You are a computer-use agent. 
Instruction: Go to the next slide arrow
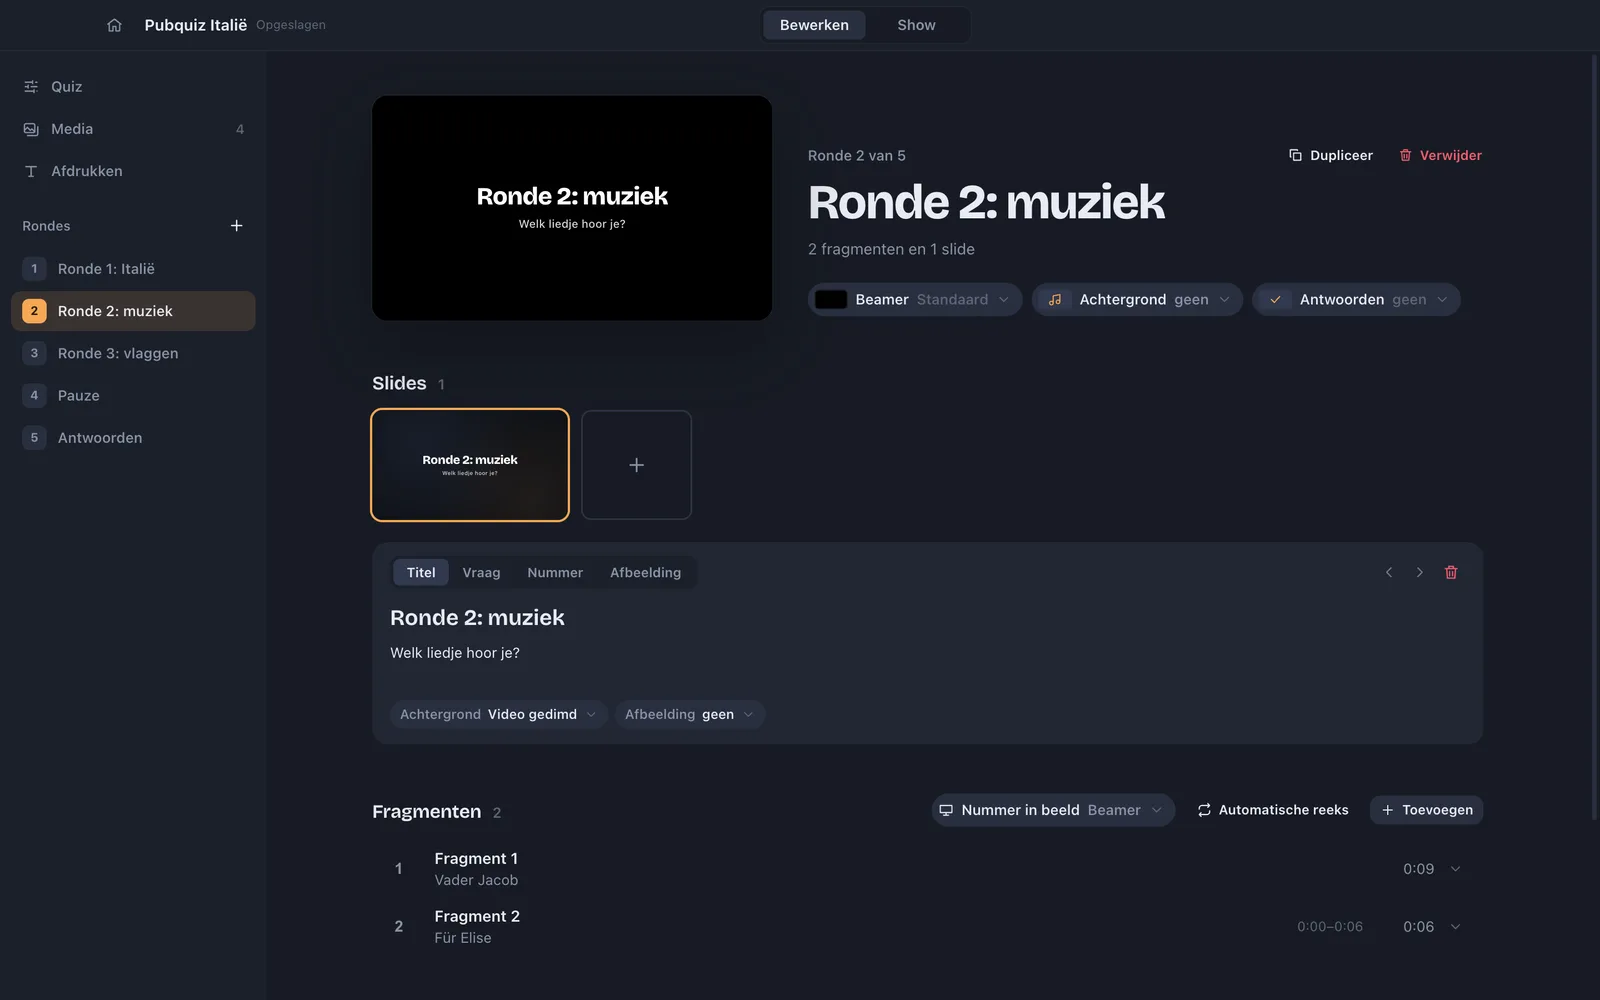click(x=1419, y=572)
